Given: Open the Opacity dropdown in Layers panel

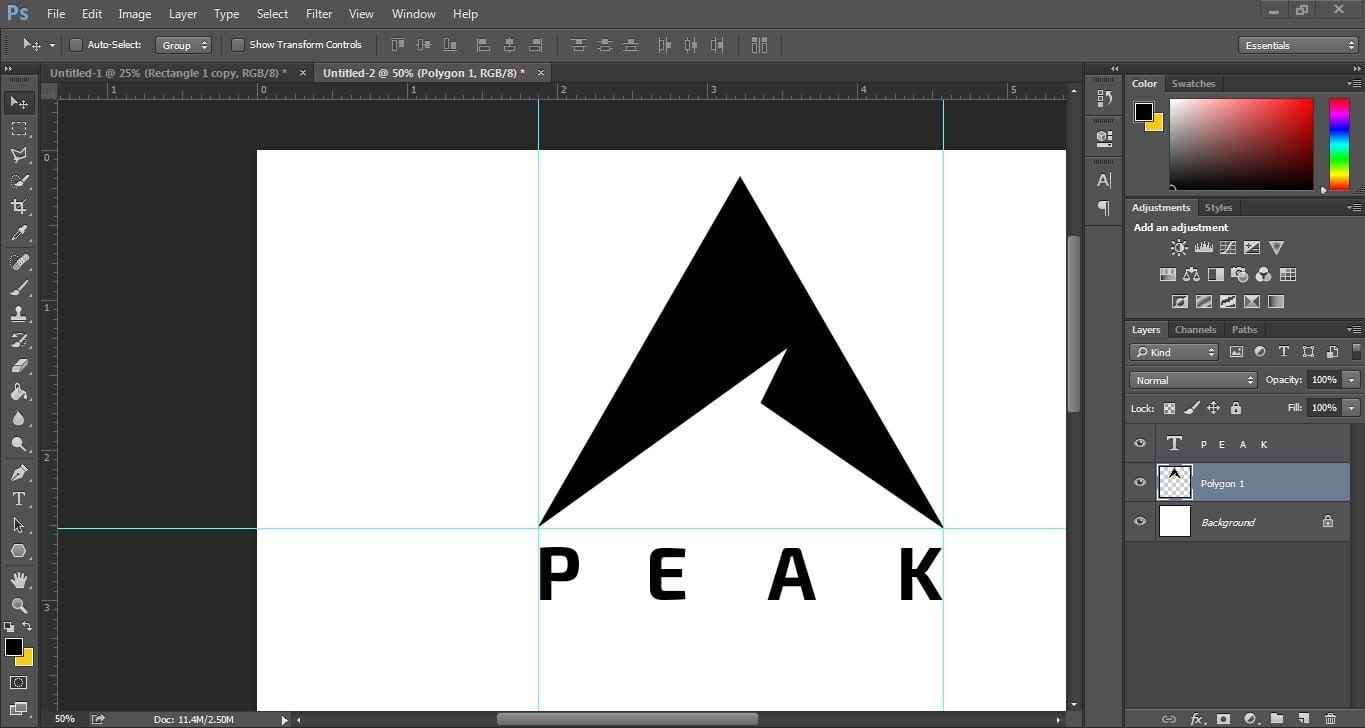Looking at the screenshot, I should pyautogui.click(x=1351, y=379).
